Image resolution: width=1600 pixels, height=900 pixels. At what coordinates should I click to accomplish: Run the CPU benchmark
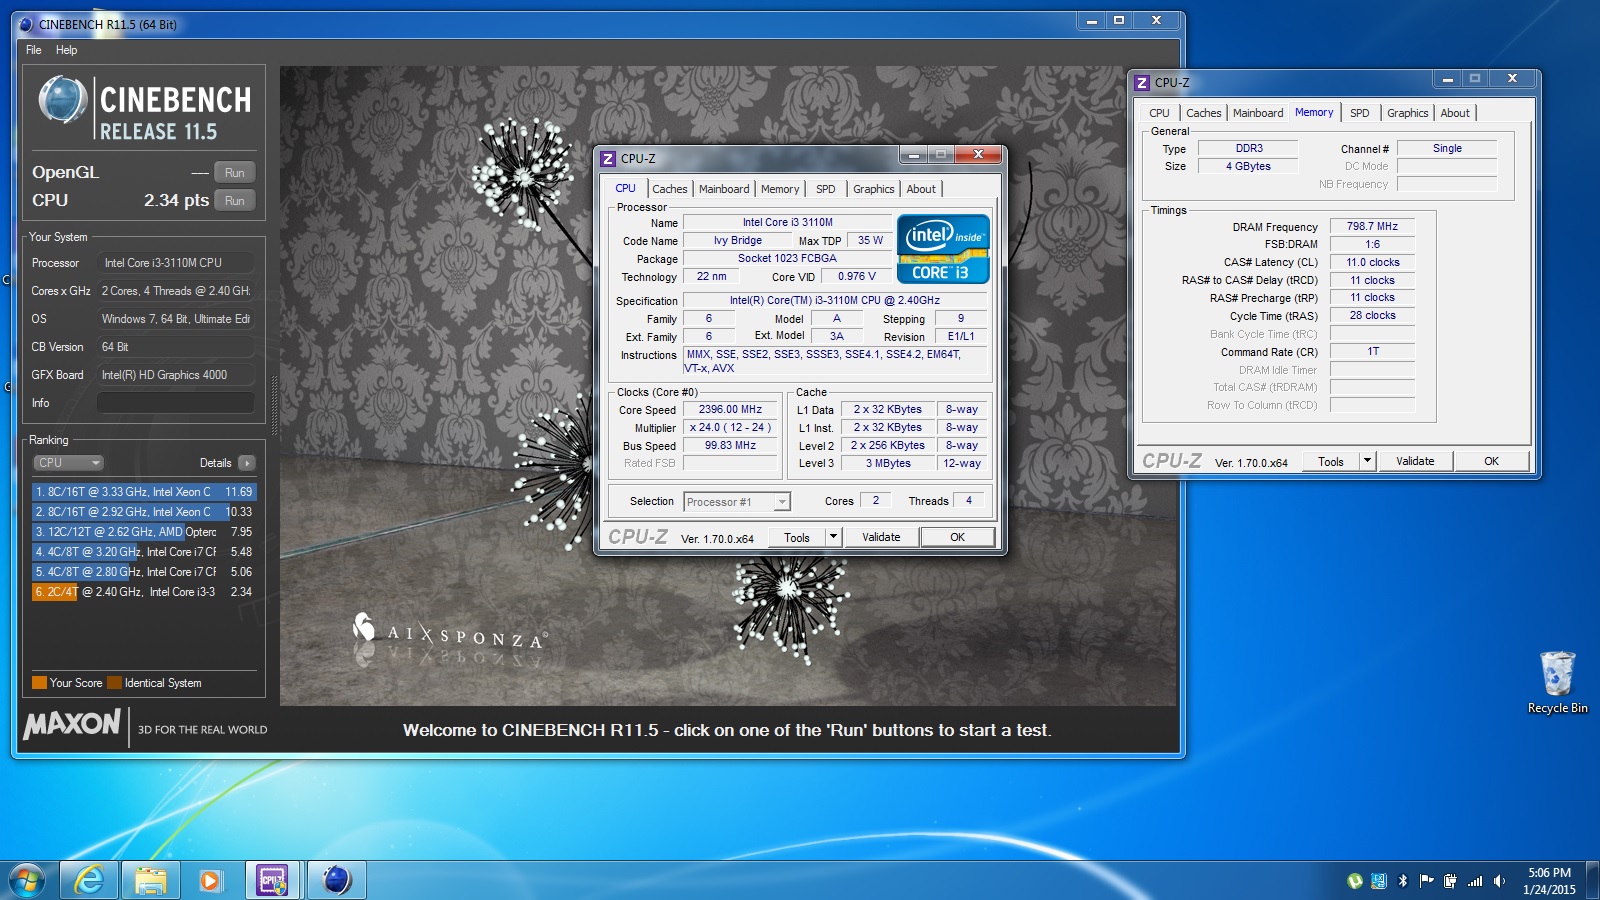[x=235, y=201]
